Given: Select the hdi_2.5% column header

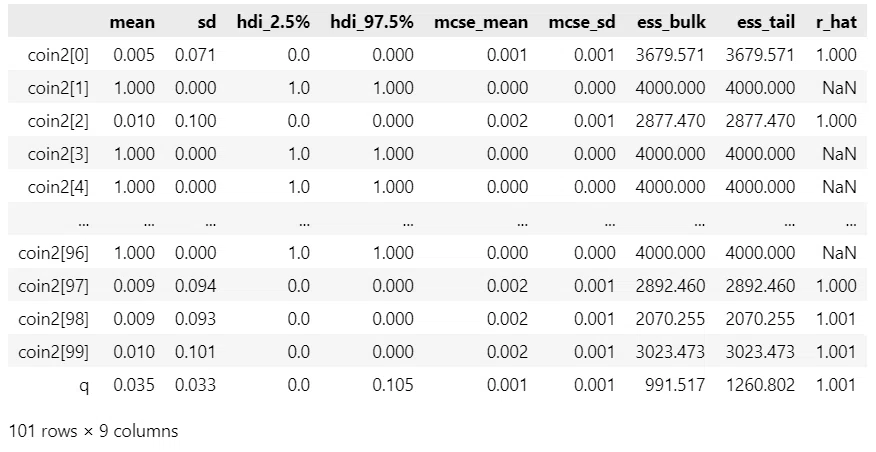Looking at the screenshot, I should 273,23.
